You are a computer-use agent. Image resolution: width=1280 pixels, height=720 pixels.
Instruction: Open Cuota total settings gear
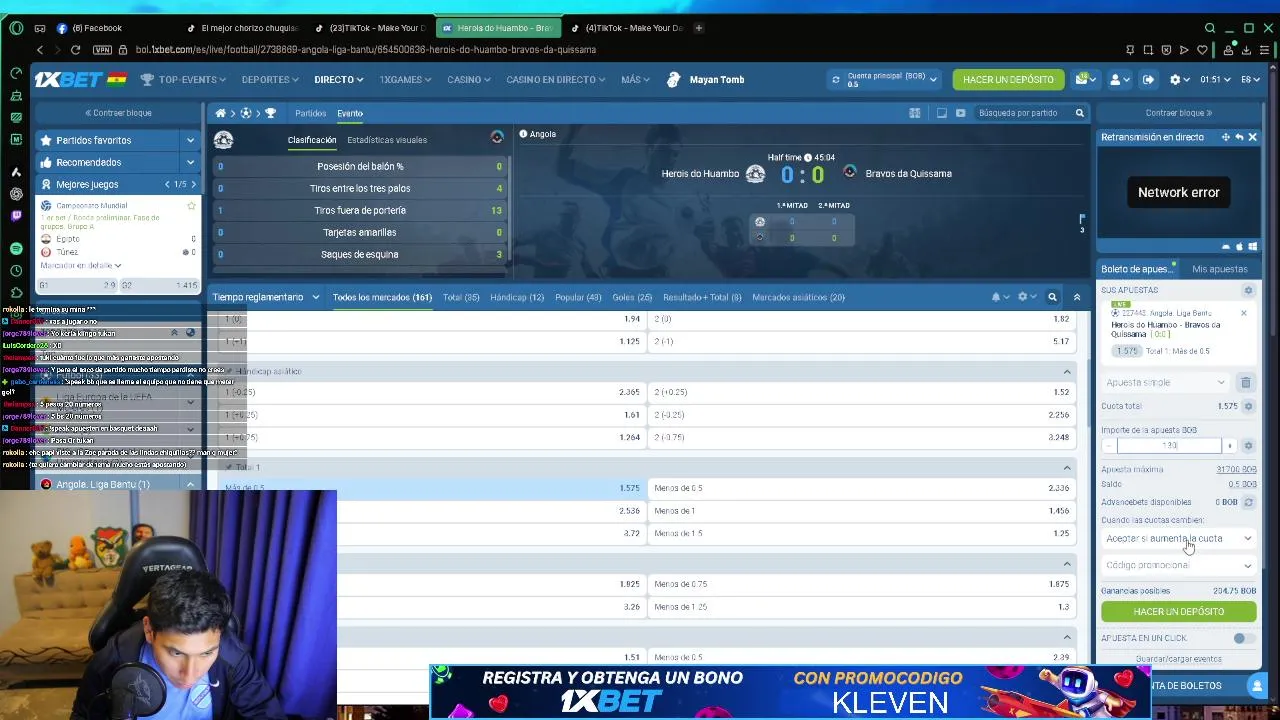pos(1248,406)
